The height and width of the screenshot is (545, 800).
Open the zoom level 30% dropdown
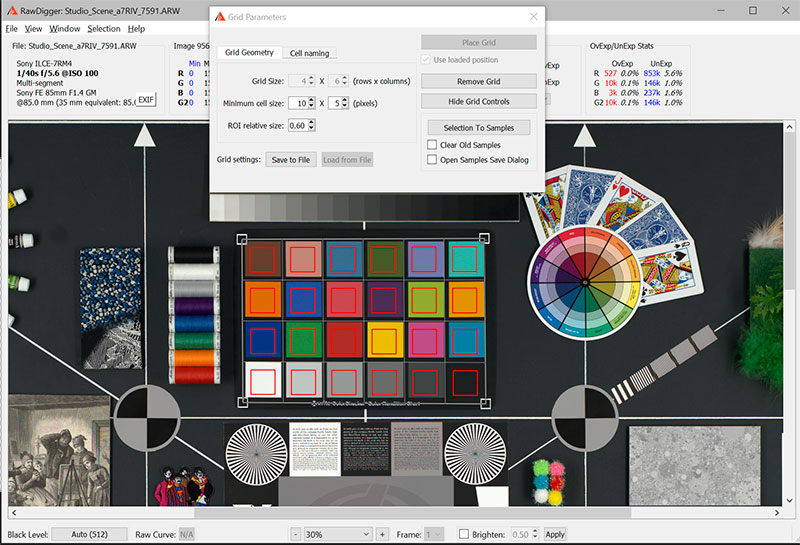click(x=338, y=534)
